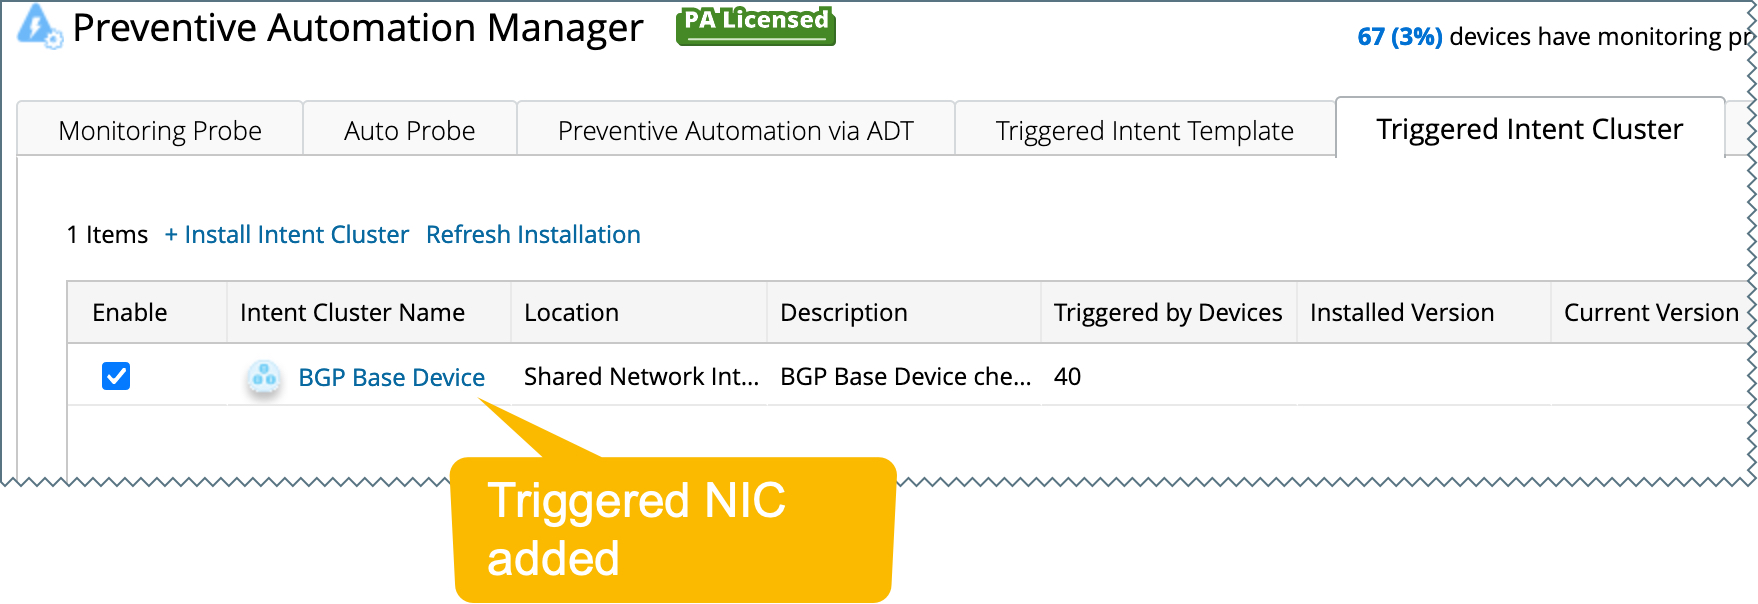
Task: Click the 67 (3%) devices link
Action: pyautogui.click(x=1399, y=37)
